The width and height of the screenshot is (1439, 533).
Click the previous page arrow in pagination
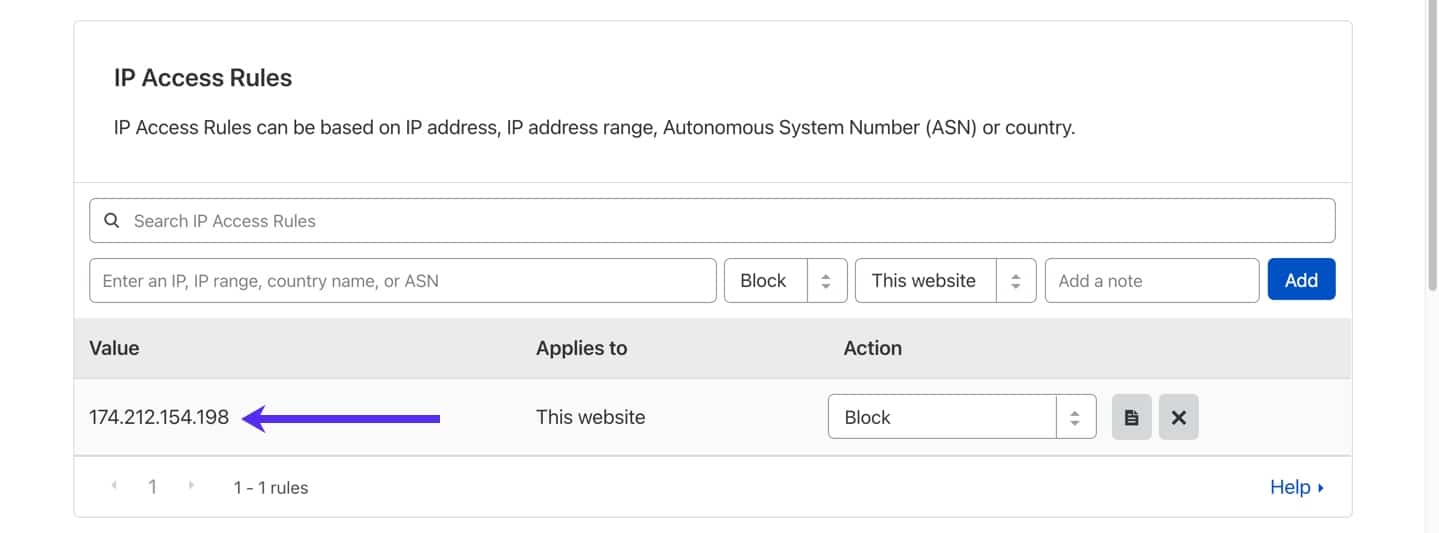114,487
